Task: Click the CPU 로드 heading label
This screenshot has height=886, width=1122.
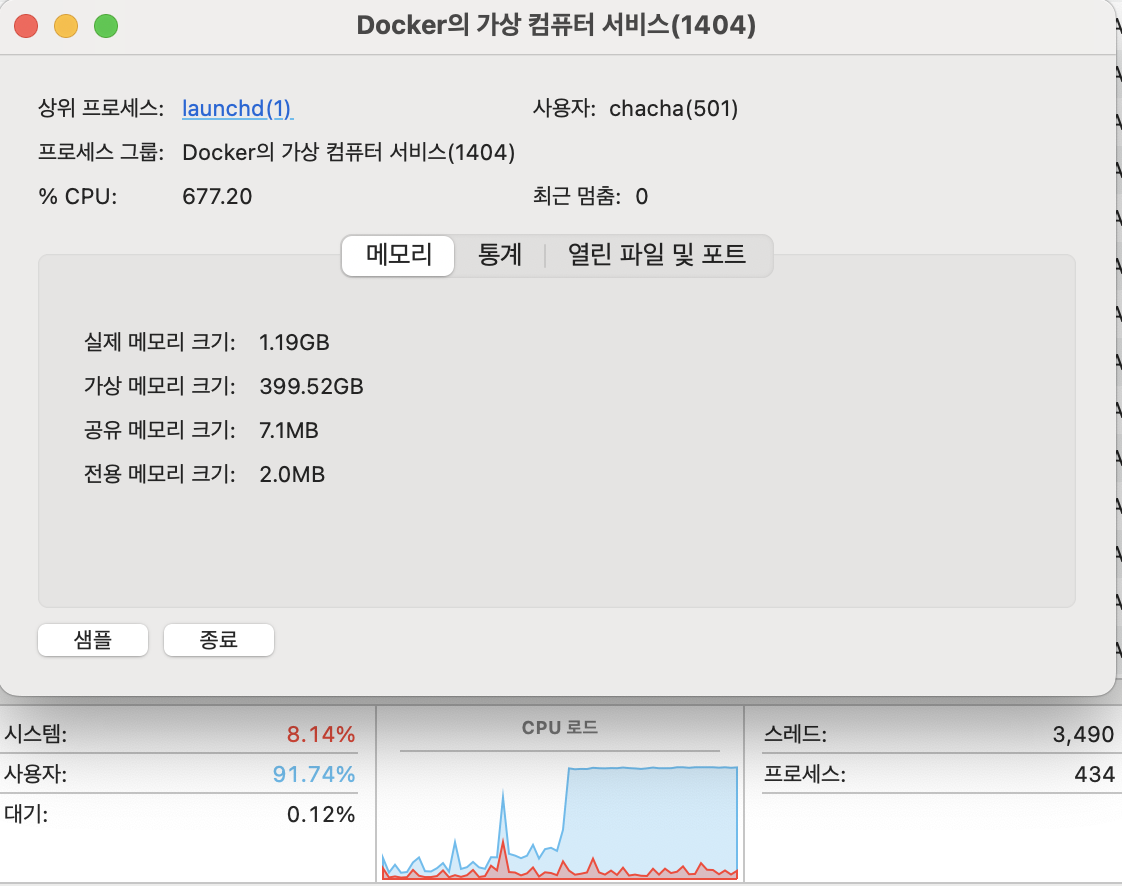Action: tap(560, 728)
